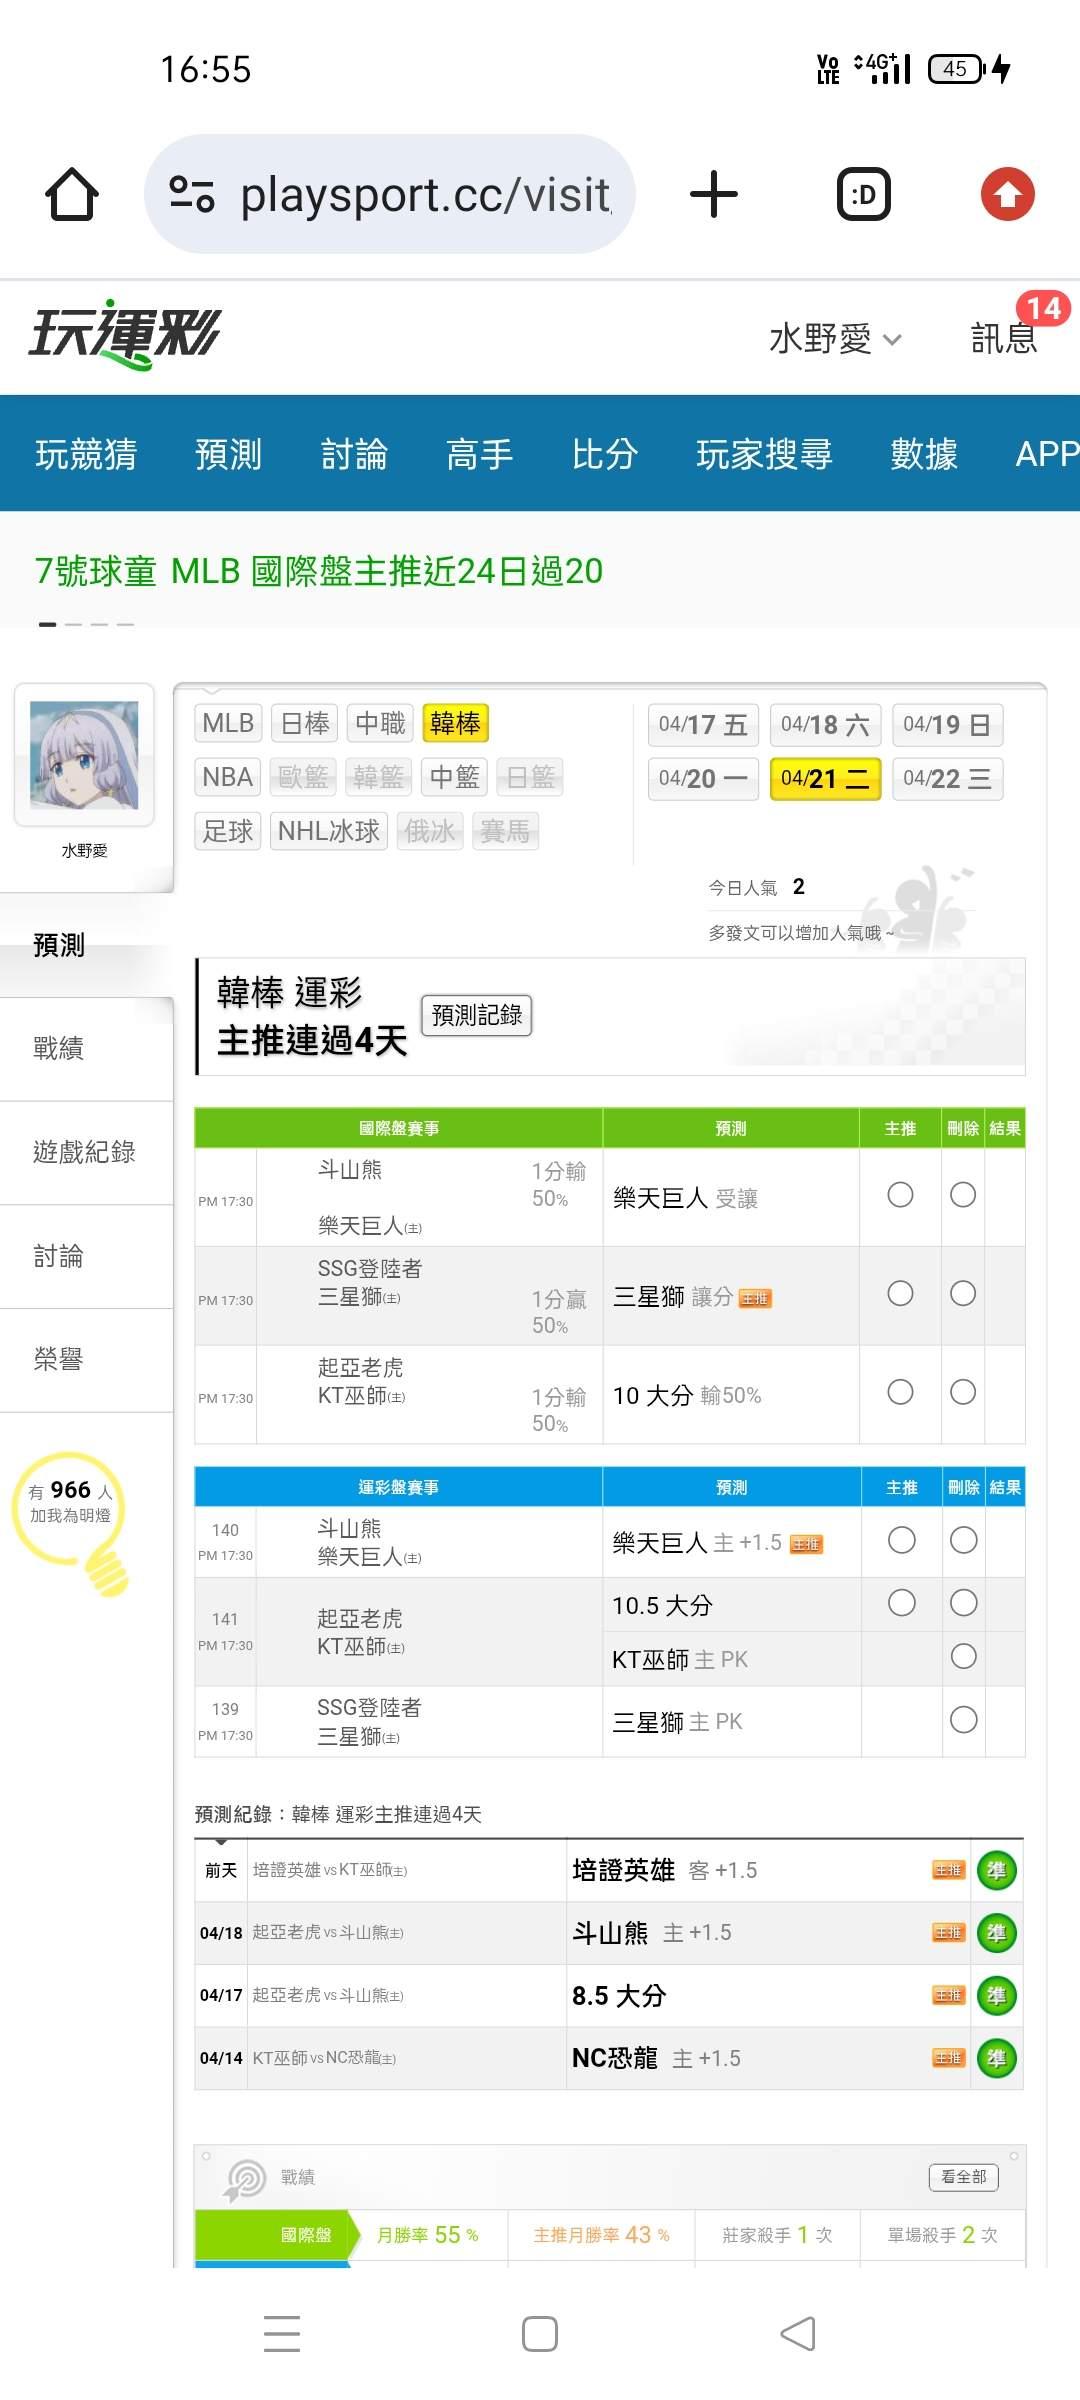
Task: Select 主推 radio for 樂天巨人 受讓
Action: [x=900, y=1195]
